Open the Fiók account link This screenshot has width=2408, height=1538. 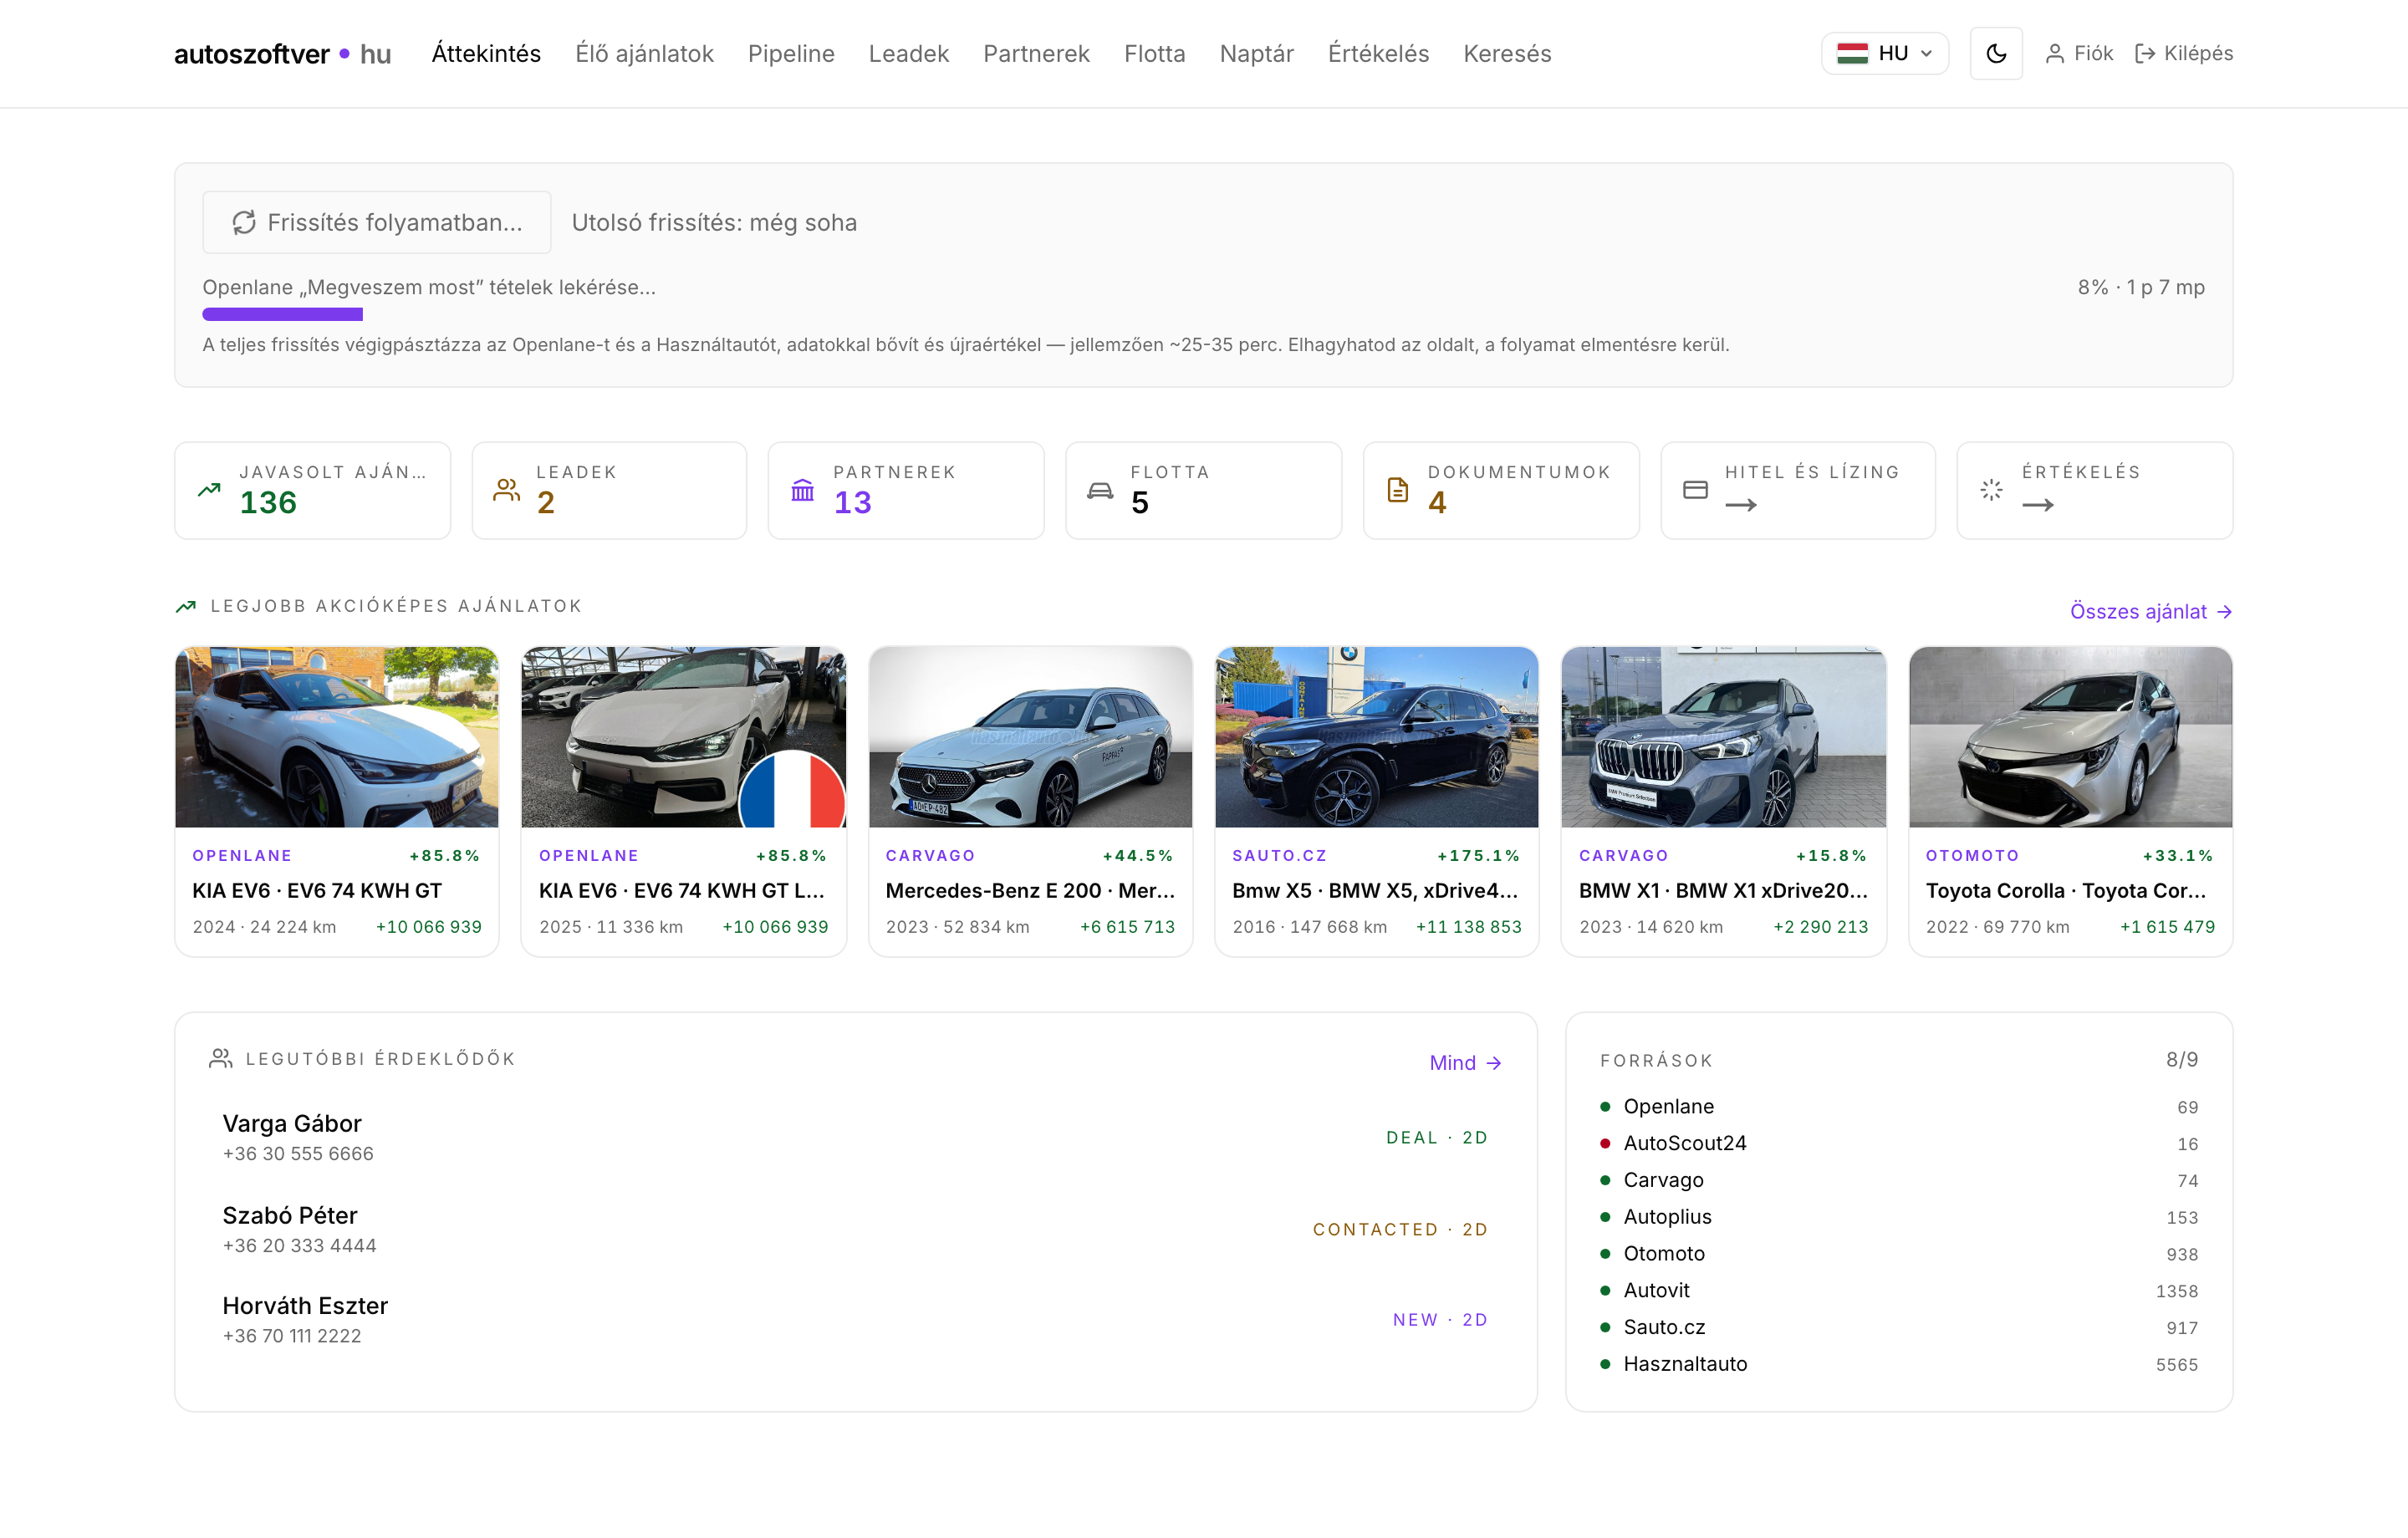coord(2078,53)
